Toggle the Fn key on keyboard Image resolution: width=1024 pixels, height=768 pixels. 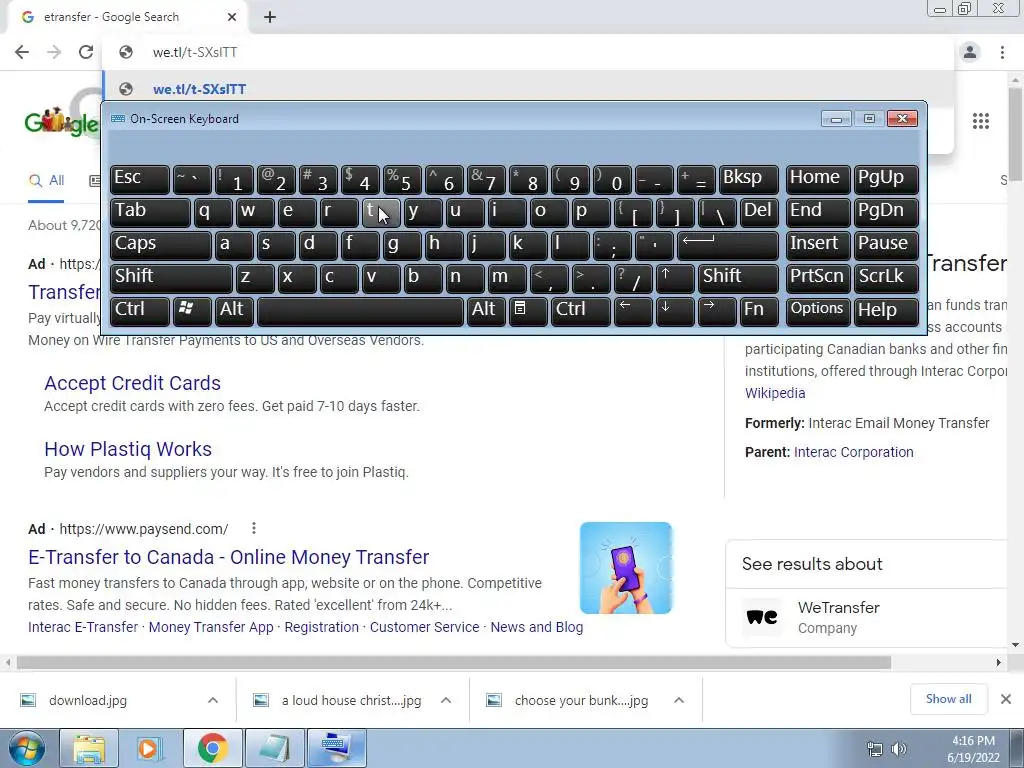pos(760,310)
